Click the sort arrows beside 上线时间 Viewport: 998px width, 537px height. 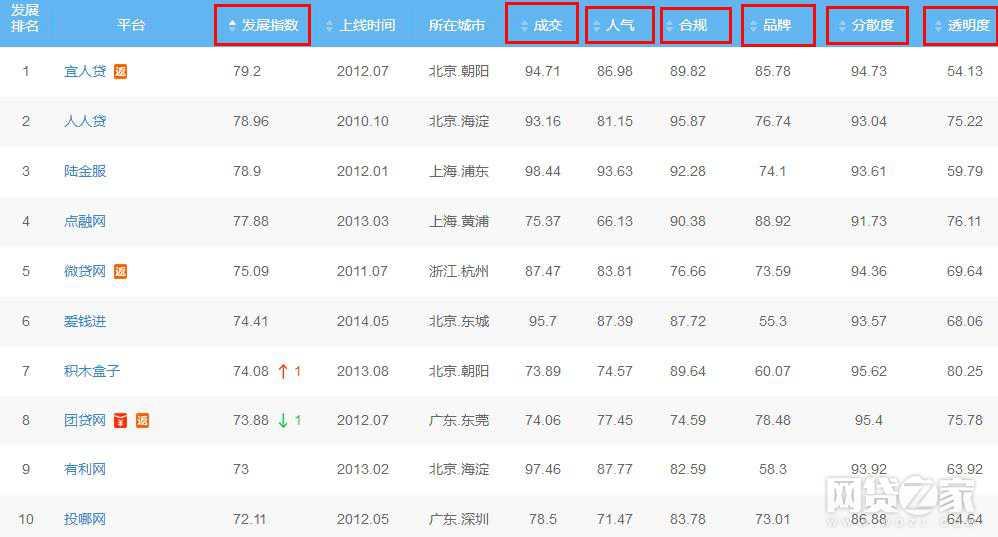tap(329, 25)
